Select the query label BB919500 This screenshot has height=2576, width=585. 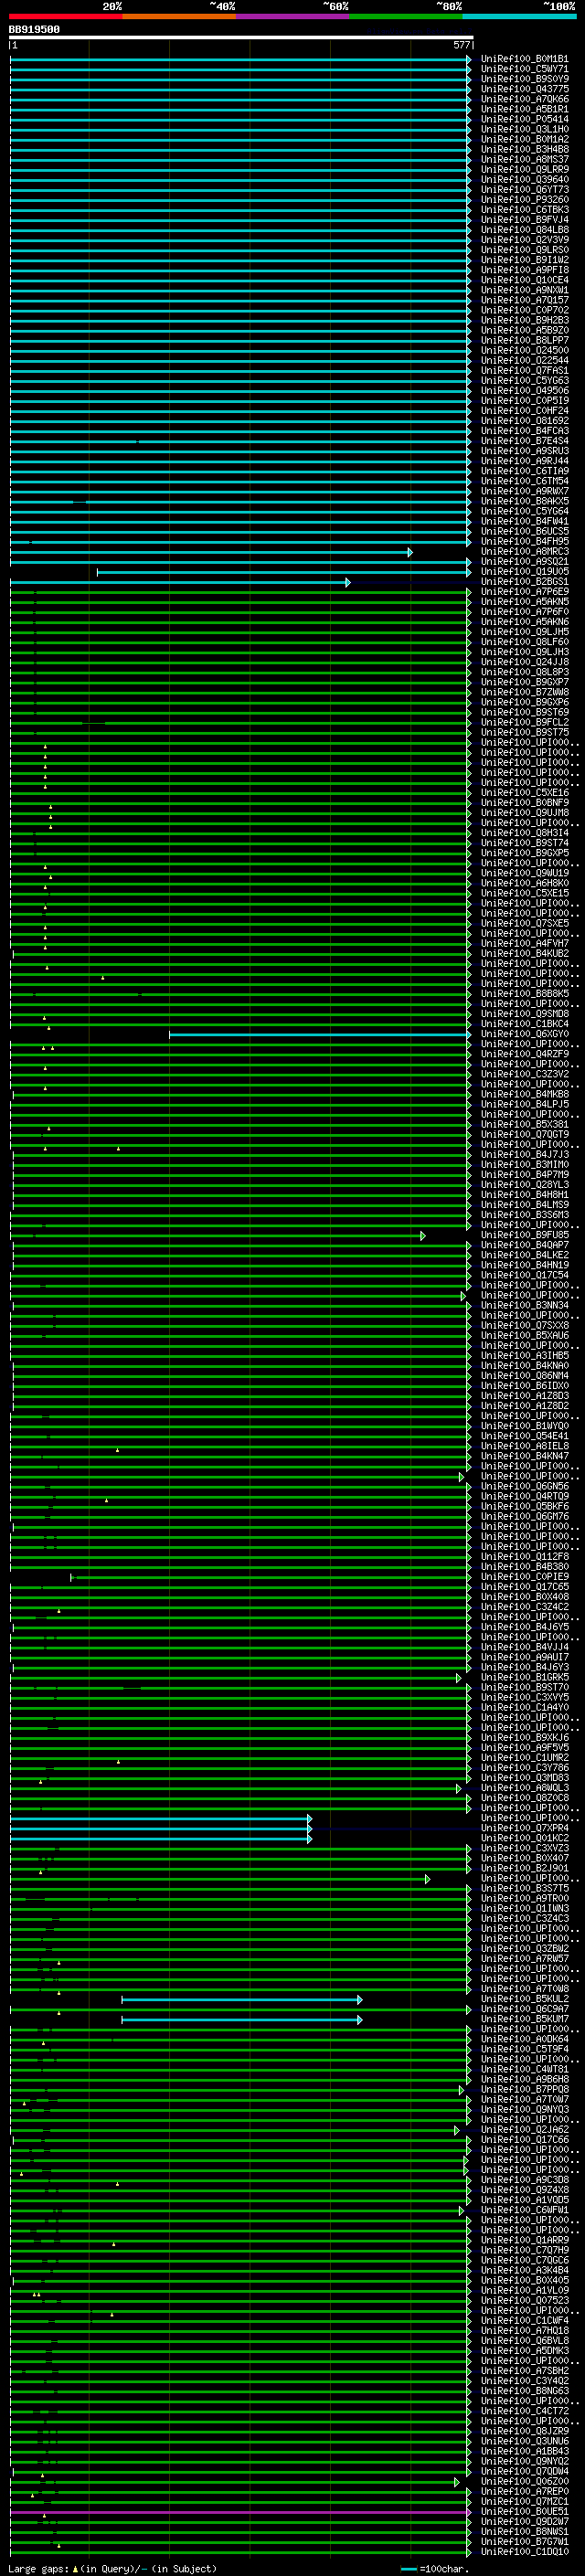34,29
